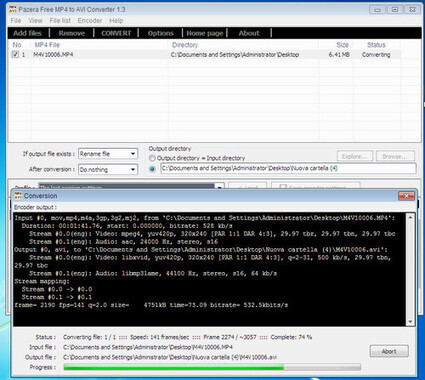The image size is (425, 380).
Task: Open the View menu
Action: 35,21
